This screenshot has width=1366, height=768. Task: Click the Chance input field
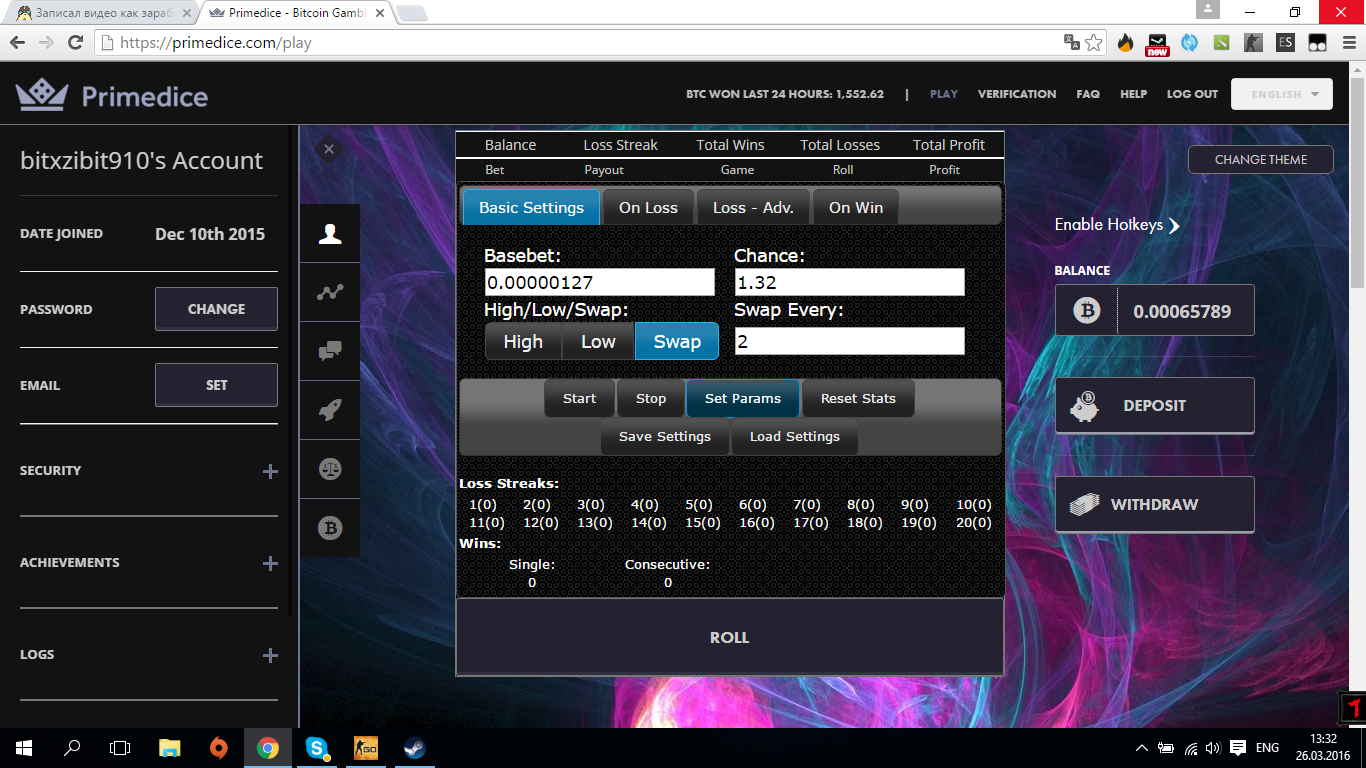pyautogui.click(x=850, y=282)
